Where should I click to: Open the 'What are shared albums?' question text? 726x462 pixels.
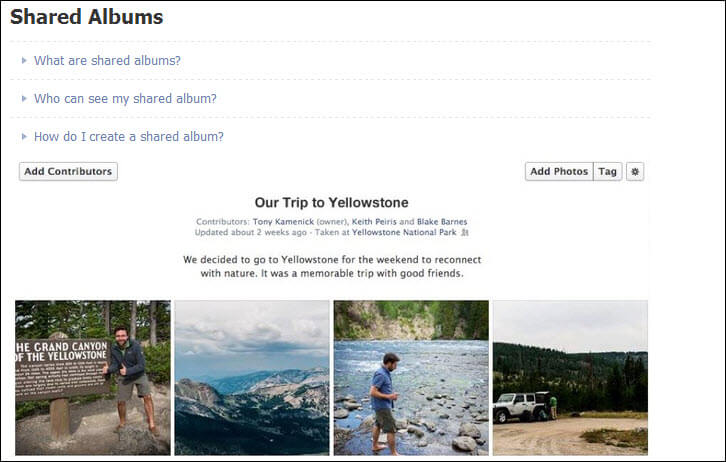click(x=107, y=60)
